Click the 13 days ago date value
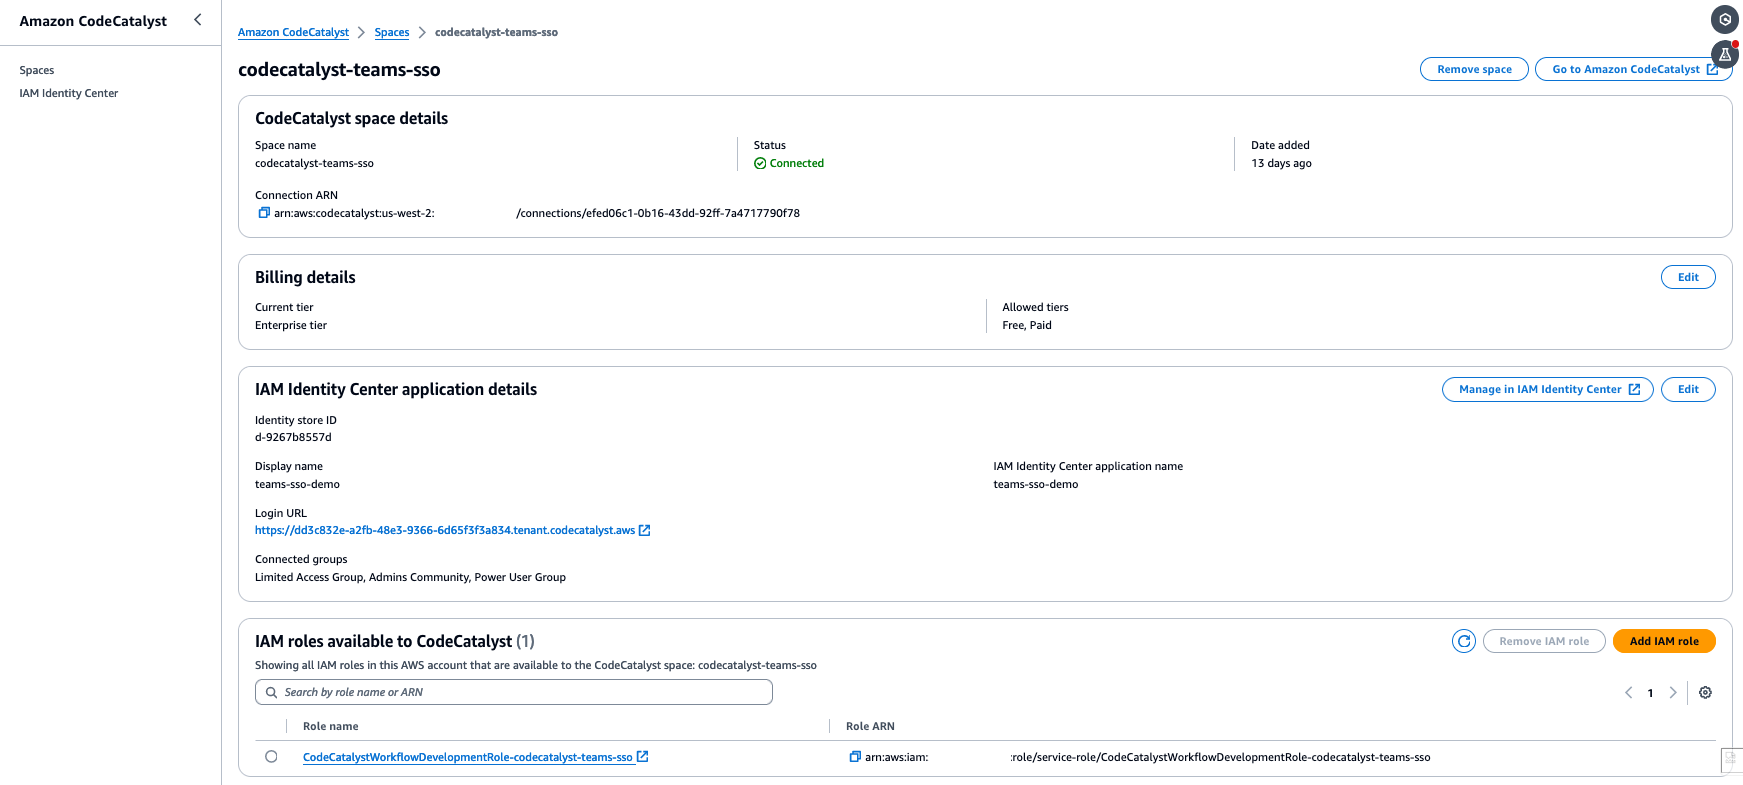Screen dimensions: 1743x785 [1281, 163]
